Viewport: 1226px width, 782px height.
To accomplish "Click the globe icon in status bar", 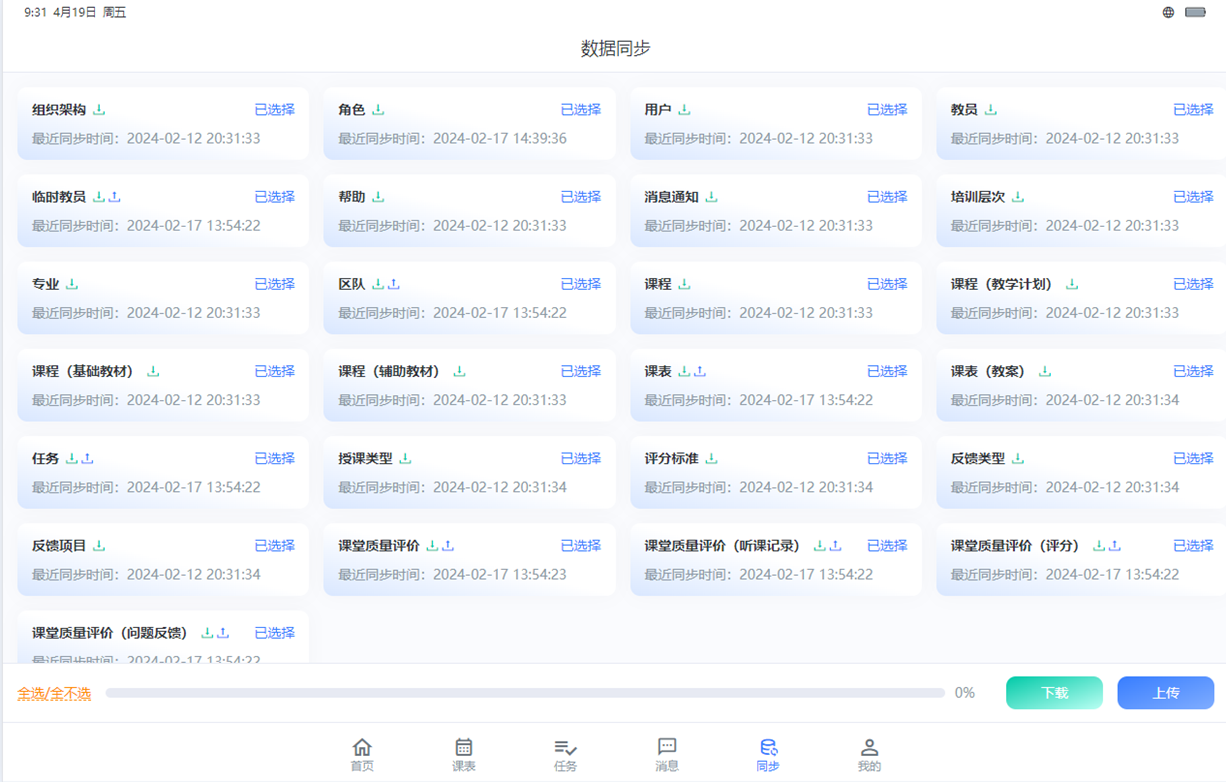I will click(x=1168, y=12).
